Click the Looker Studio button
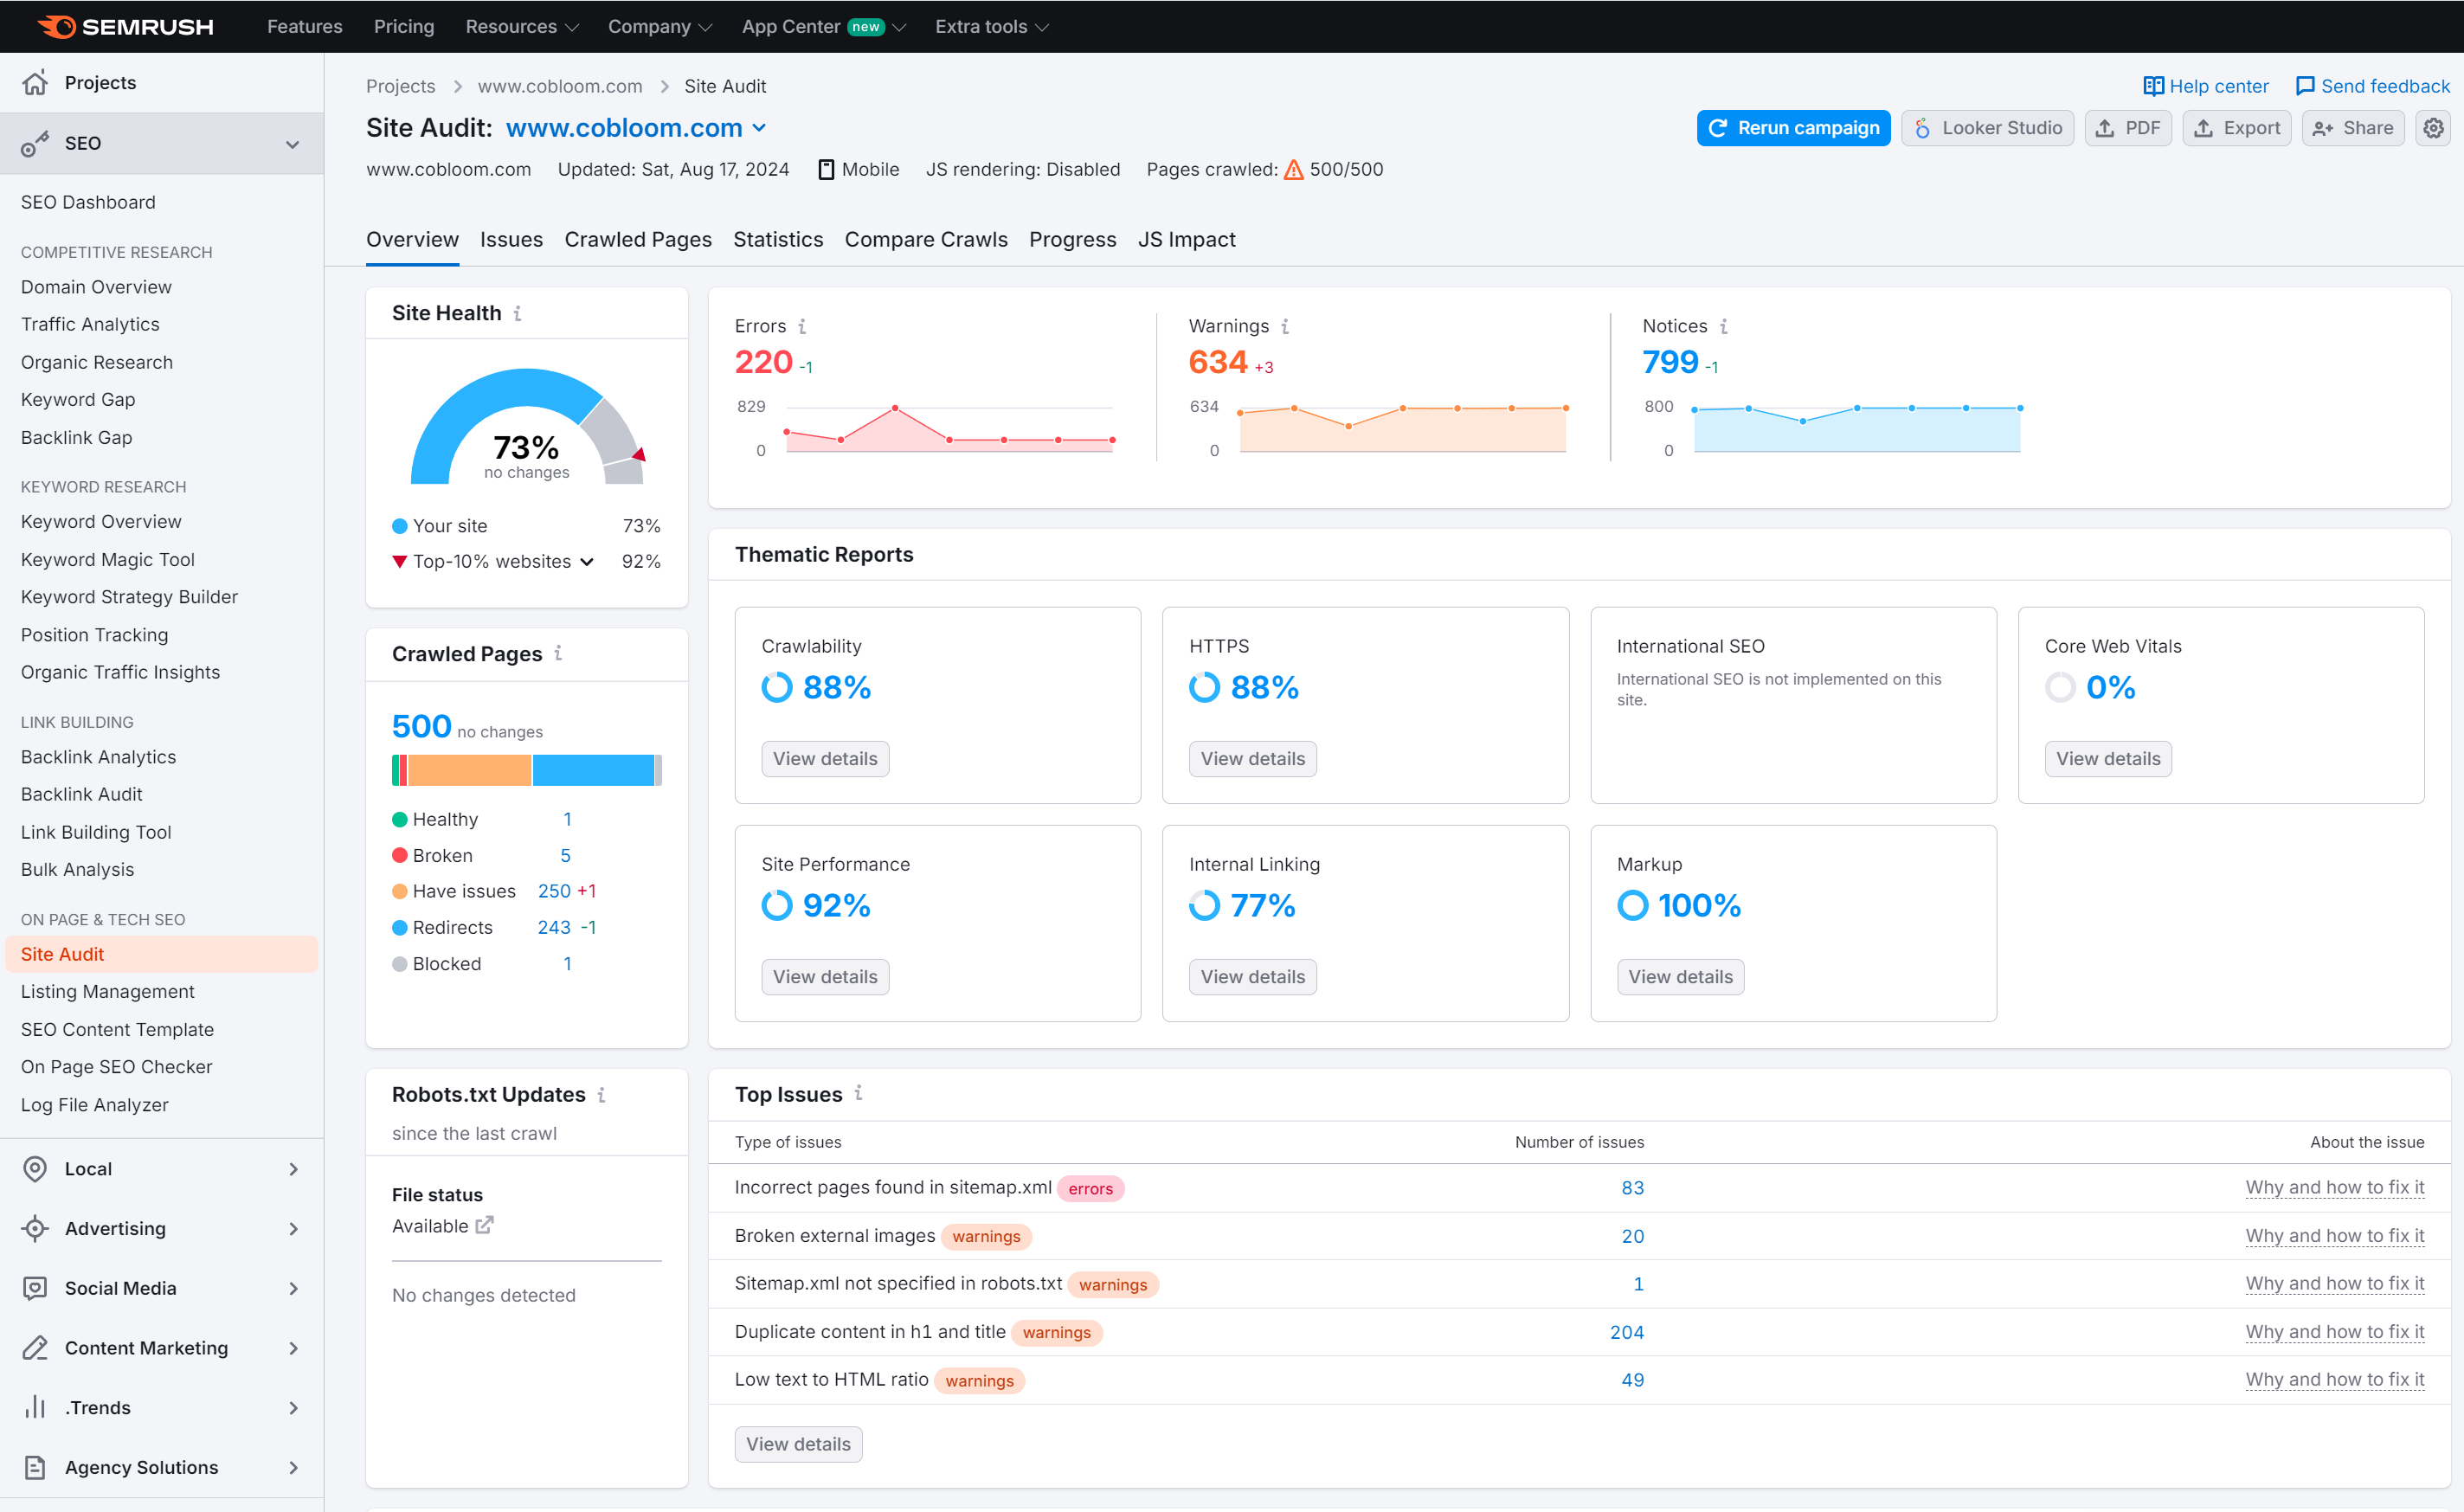 tap(1987, 128)
